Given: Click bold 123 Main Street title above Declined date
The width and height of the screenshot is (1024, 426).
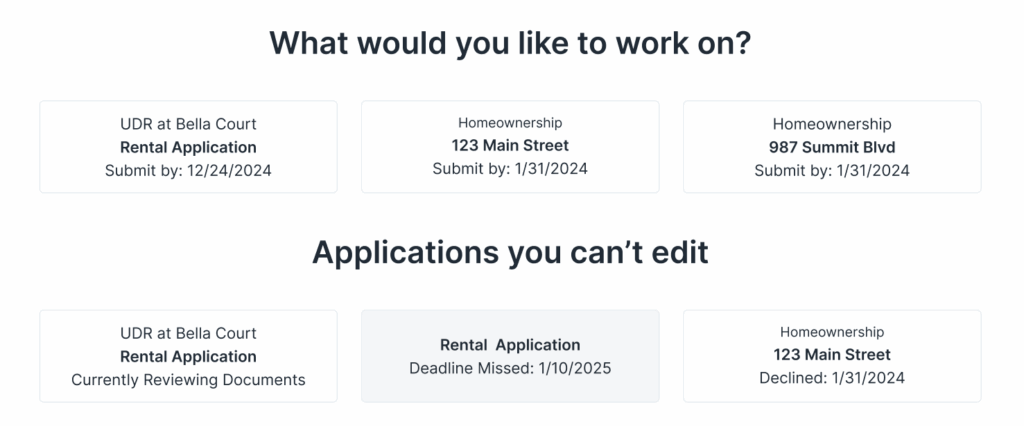Looking at the screenshot, I should click(832, 355).
